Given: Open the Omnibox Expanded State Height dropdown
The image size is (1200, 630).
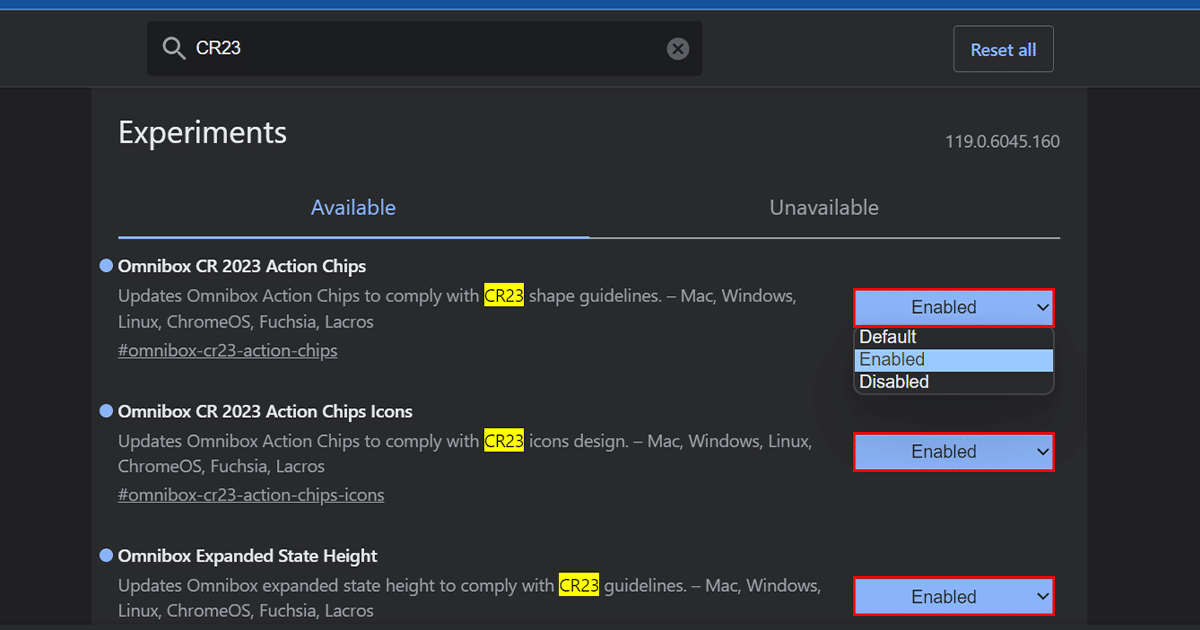Looking at the screenshot, I should 953,596.
